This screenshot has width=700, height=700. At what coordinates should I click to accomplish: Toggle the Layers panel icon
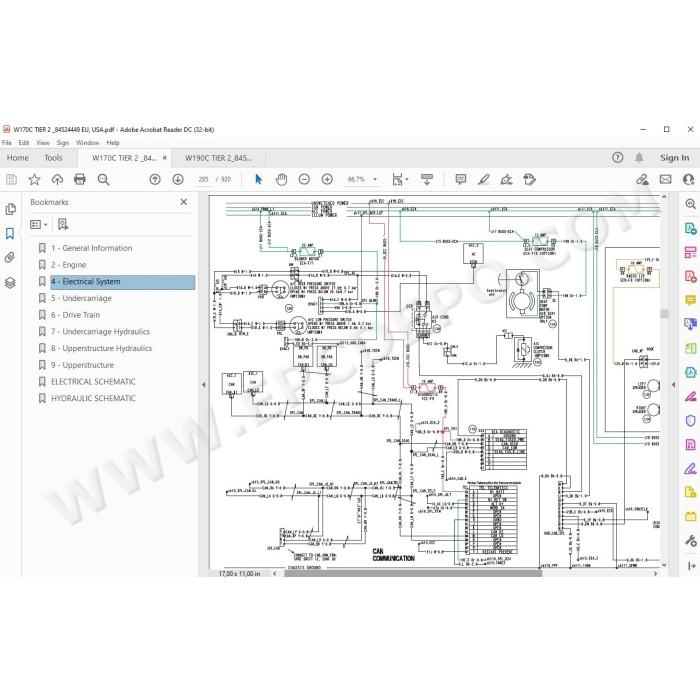pos(10,282)
